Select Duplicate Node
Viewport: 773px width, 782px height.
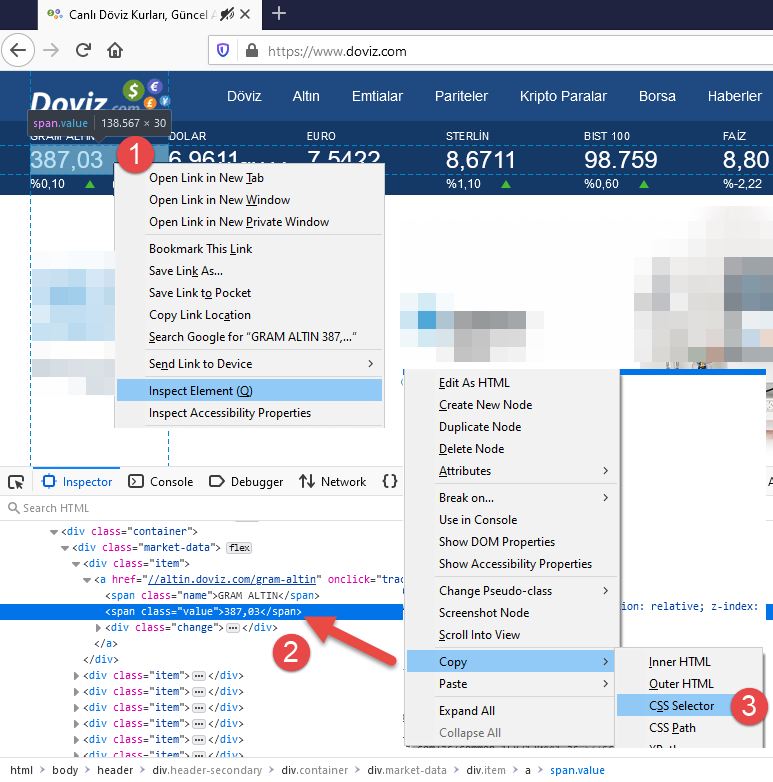tap(512, 426)
